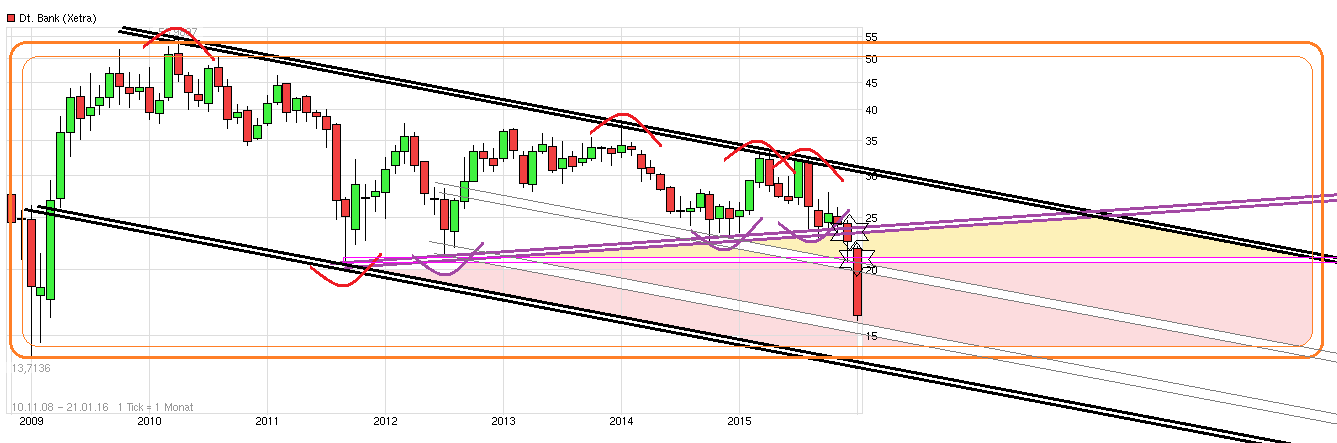1337x443 pixels.
Task: Click the 15 price axis label
Action: point(871,336)
